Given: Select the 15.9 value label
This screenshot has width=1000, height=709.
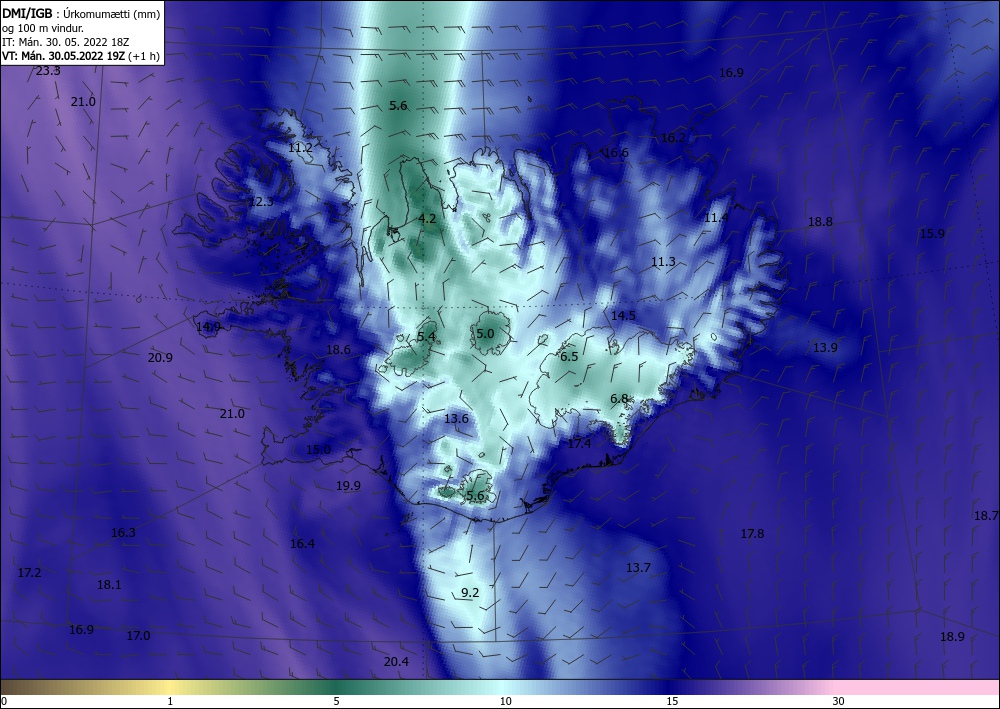Looking at the screenshot, I should point(932,234).
